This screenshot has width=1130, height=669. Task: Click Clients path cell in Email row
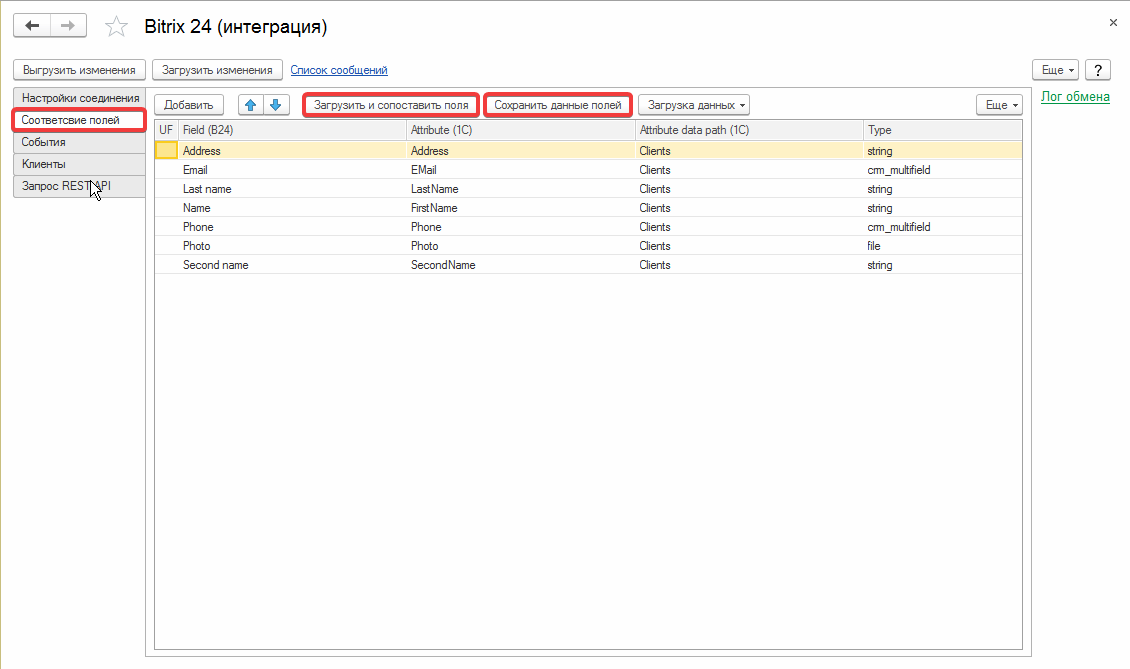click(x=749, y=170)
